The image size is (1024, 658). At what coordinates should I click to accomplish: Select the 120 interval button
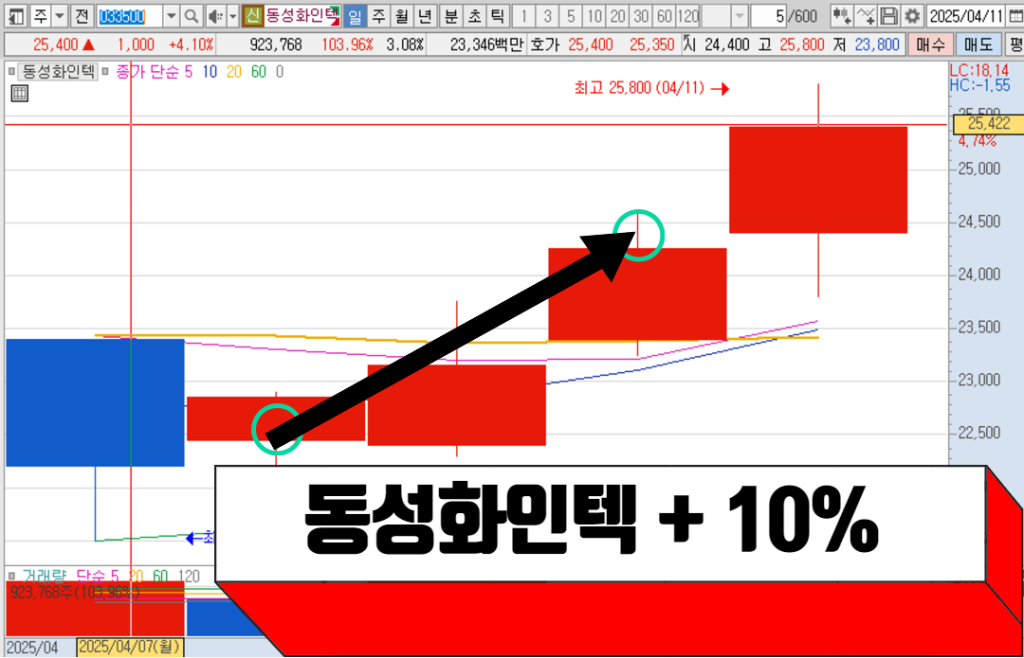(x=688, y=16)
